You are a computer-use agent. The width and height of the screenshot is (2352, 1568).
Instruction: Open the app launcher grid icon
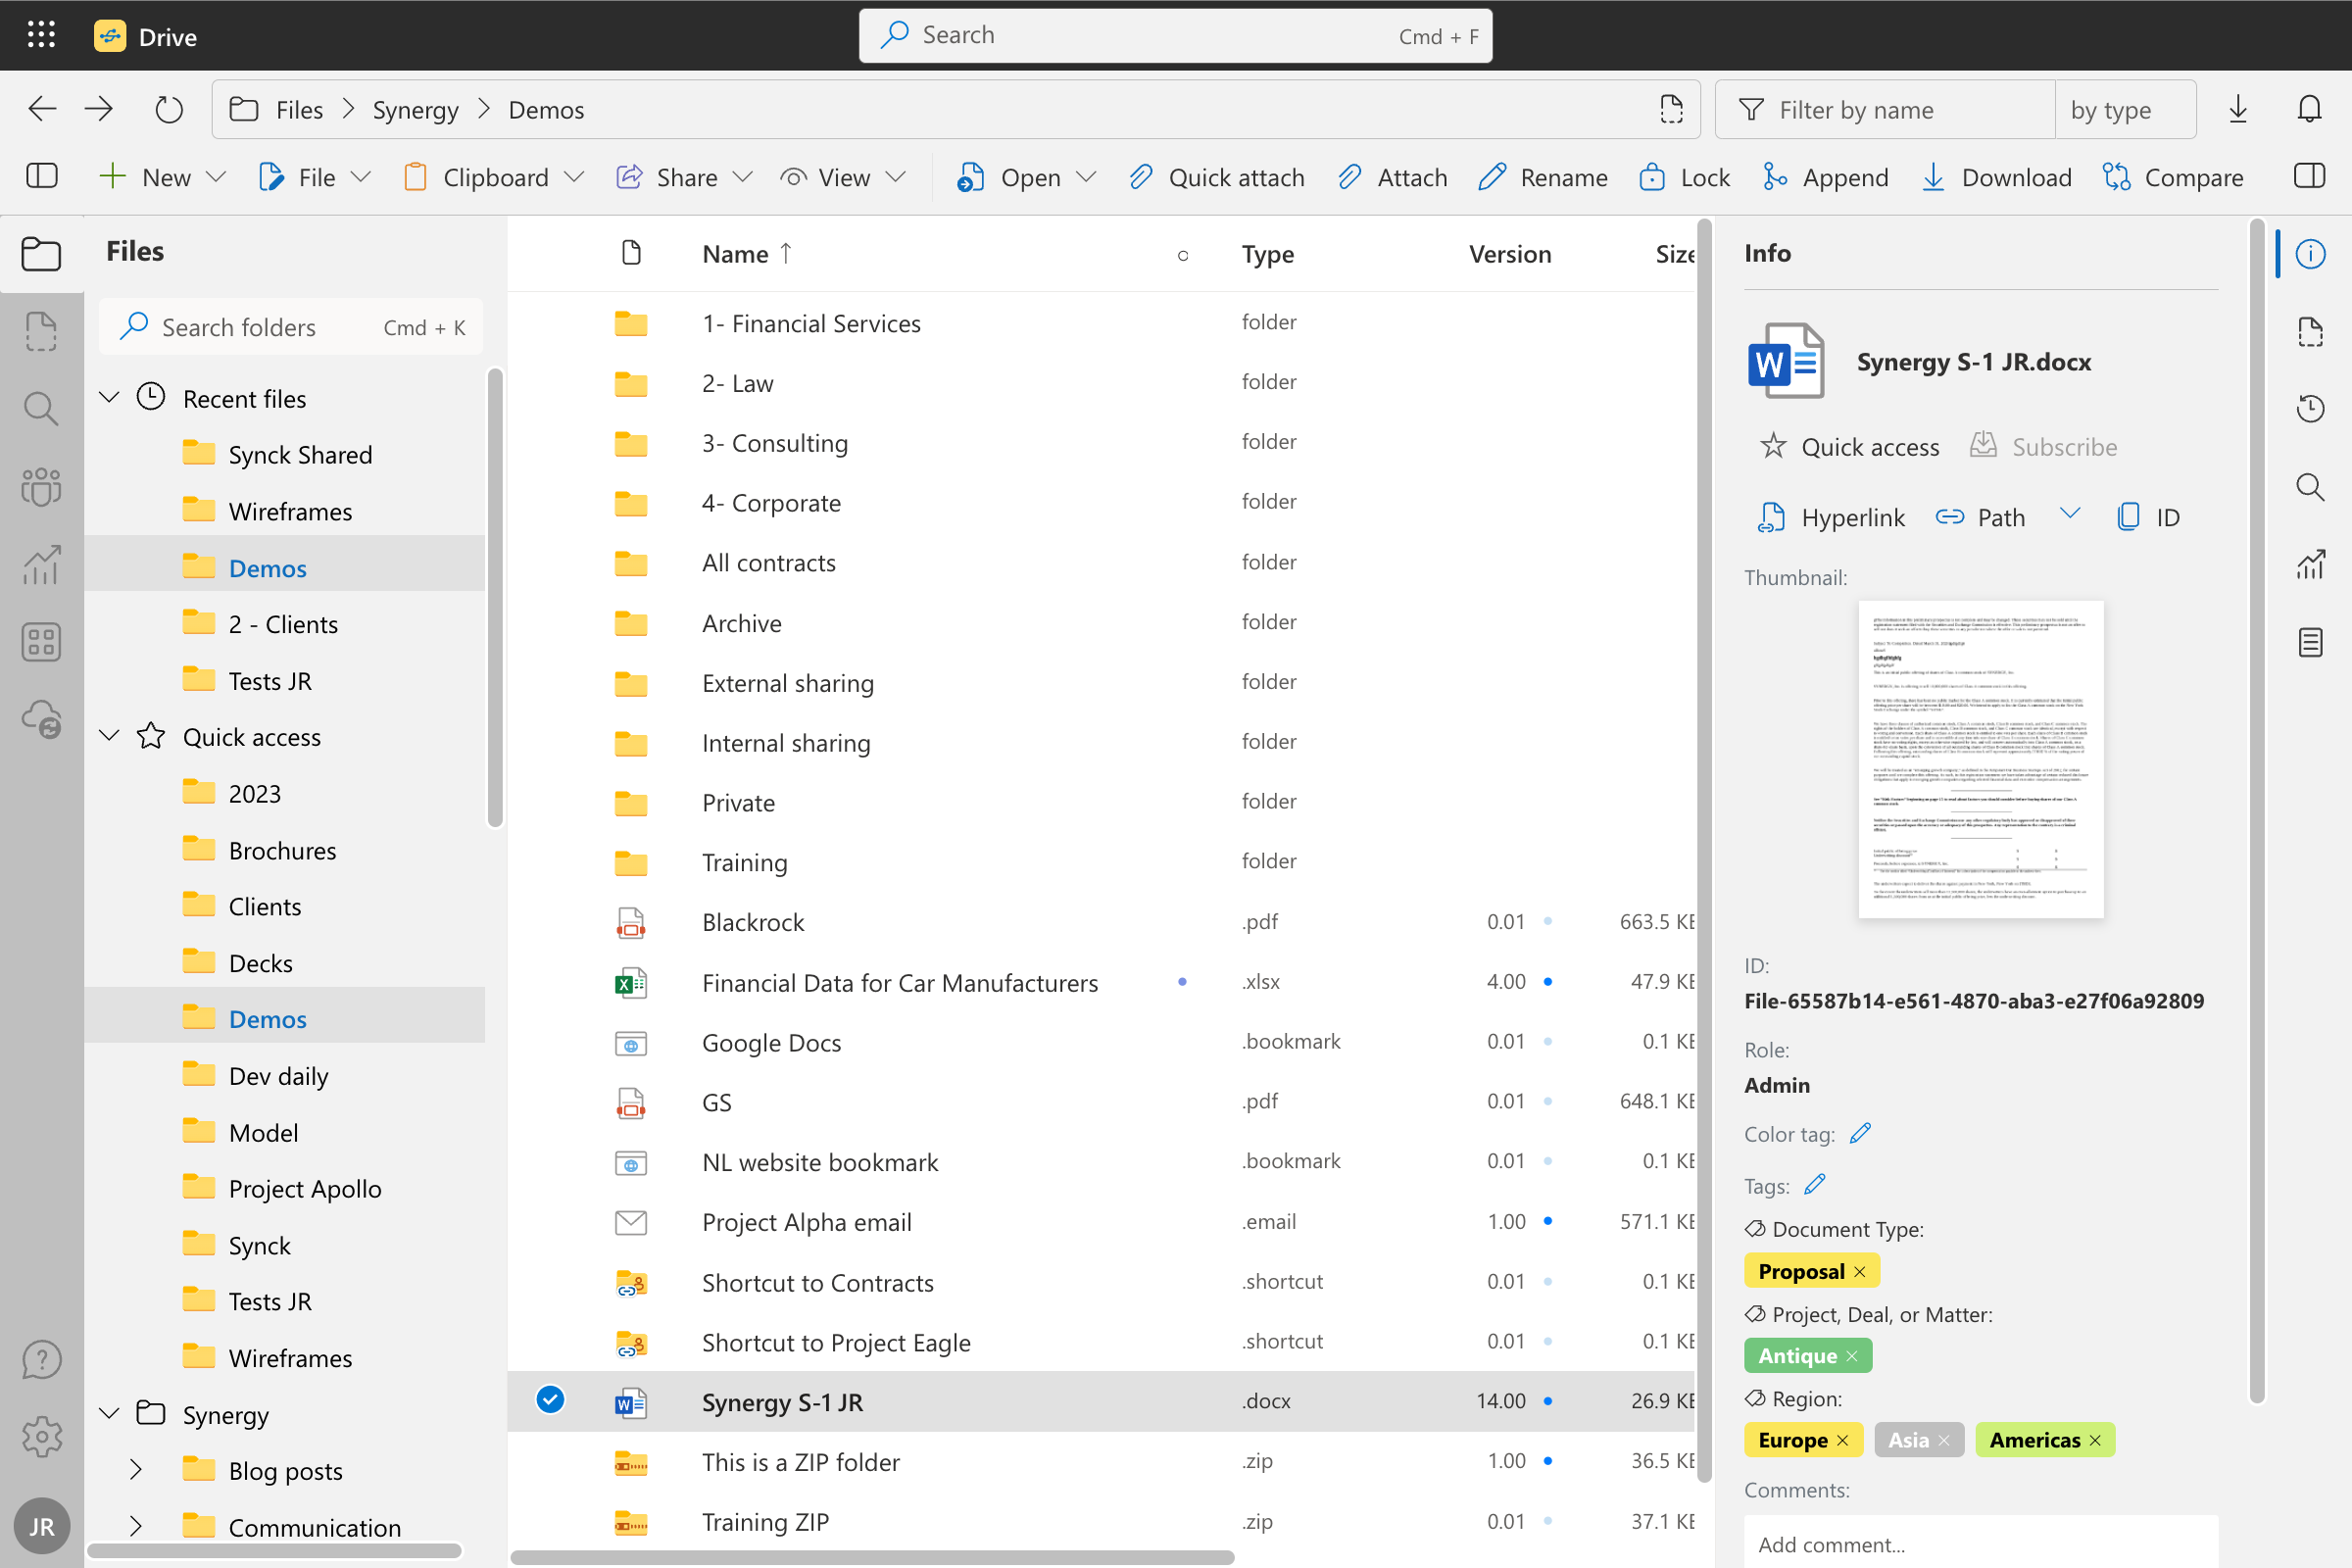pyautogui.click(x=41, y=35)
